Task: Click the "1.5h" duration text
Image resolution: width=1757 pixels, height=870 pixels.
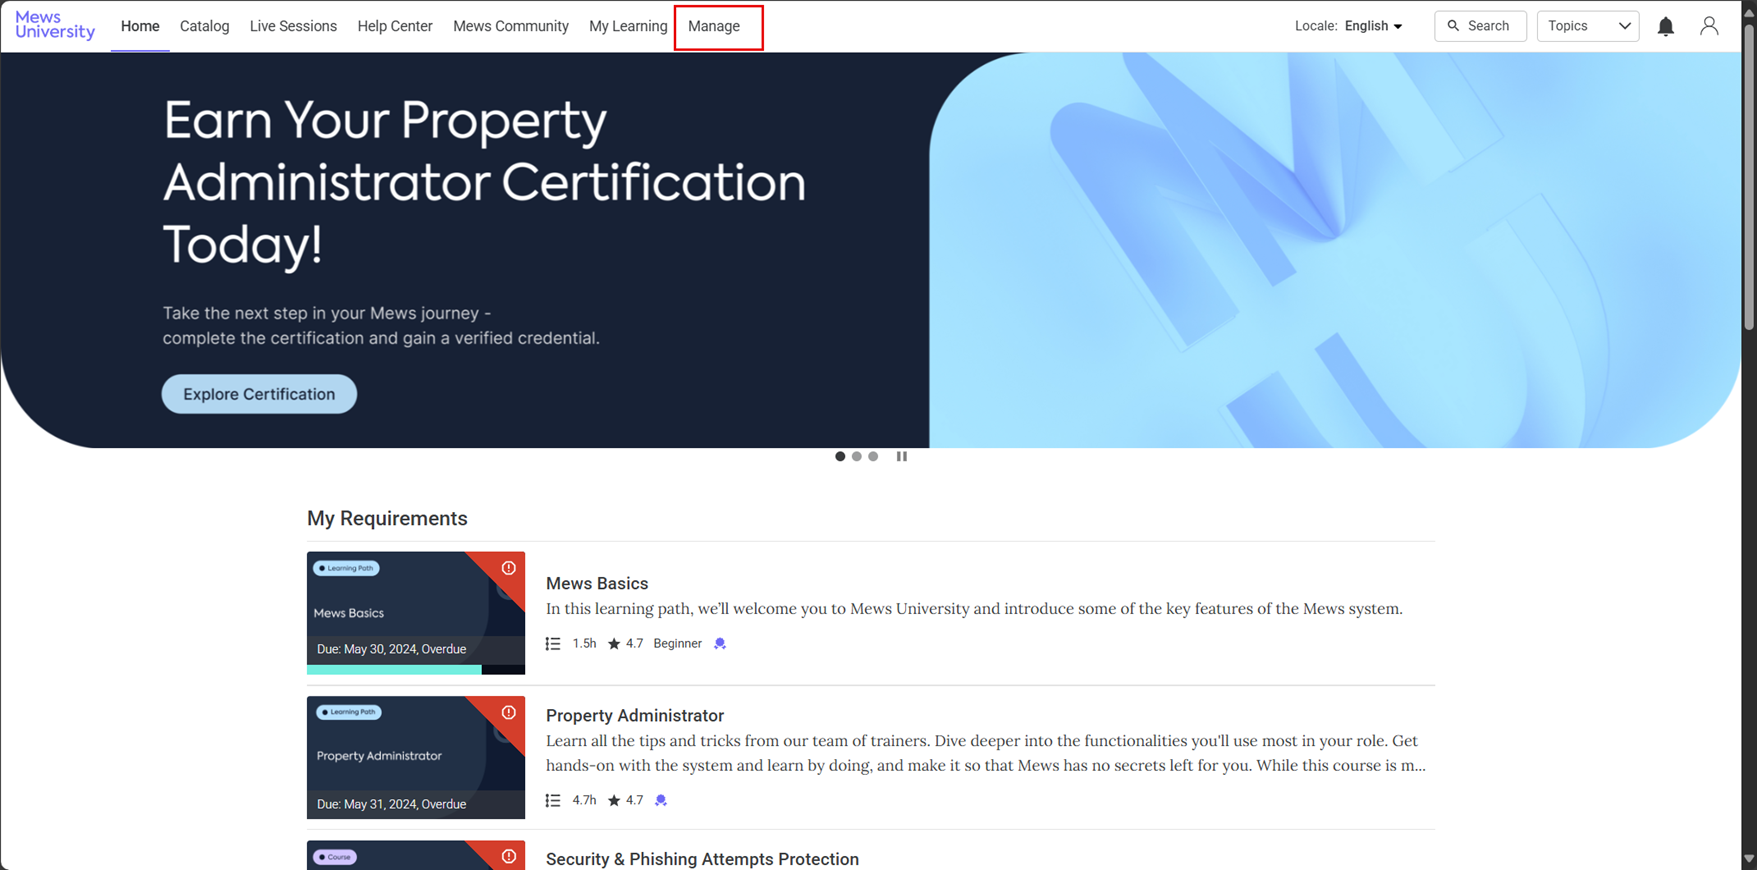Action: point(584,644)
